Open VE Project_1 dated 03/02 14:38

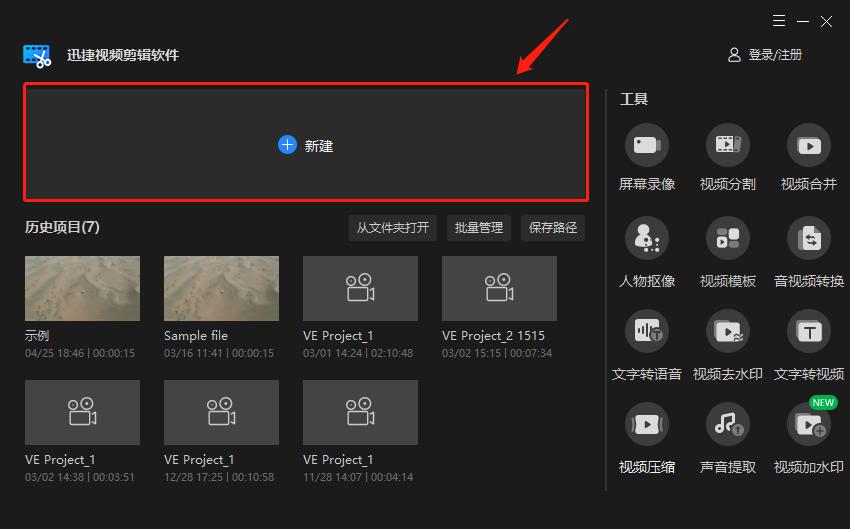(x=82, y=412)
